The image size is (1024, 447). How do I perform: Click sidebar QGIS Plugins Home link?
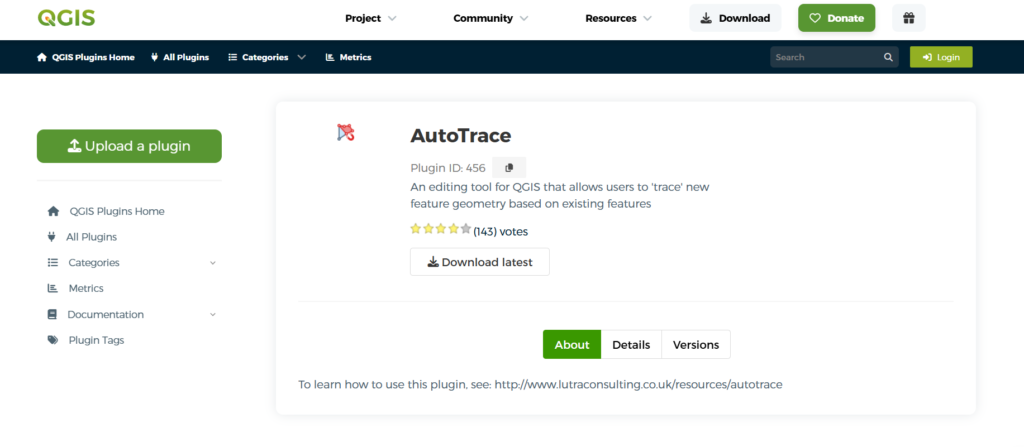(117, 211)
